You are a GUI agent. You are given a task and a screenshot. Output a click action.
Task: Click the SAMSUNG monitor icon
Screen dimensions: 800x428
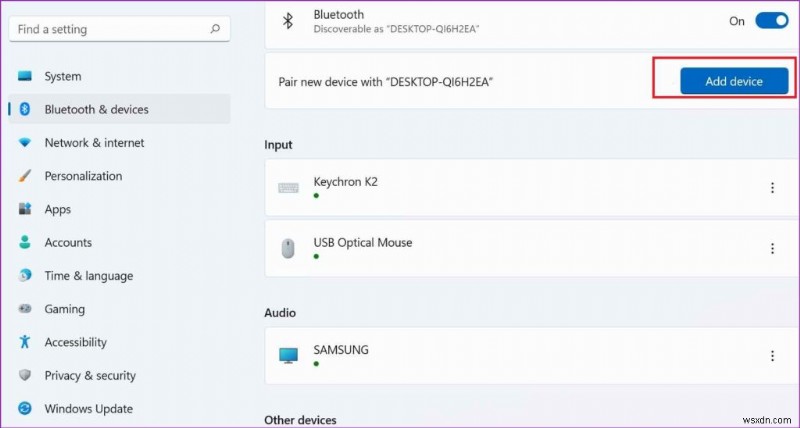(x=288, y=355)
